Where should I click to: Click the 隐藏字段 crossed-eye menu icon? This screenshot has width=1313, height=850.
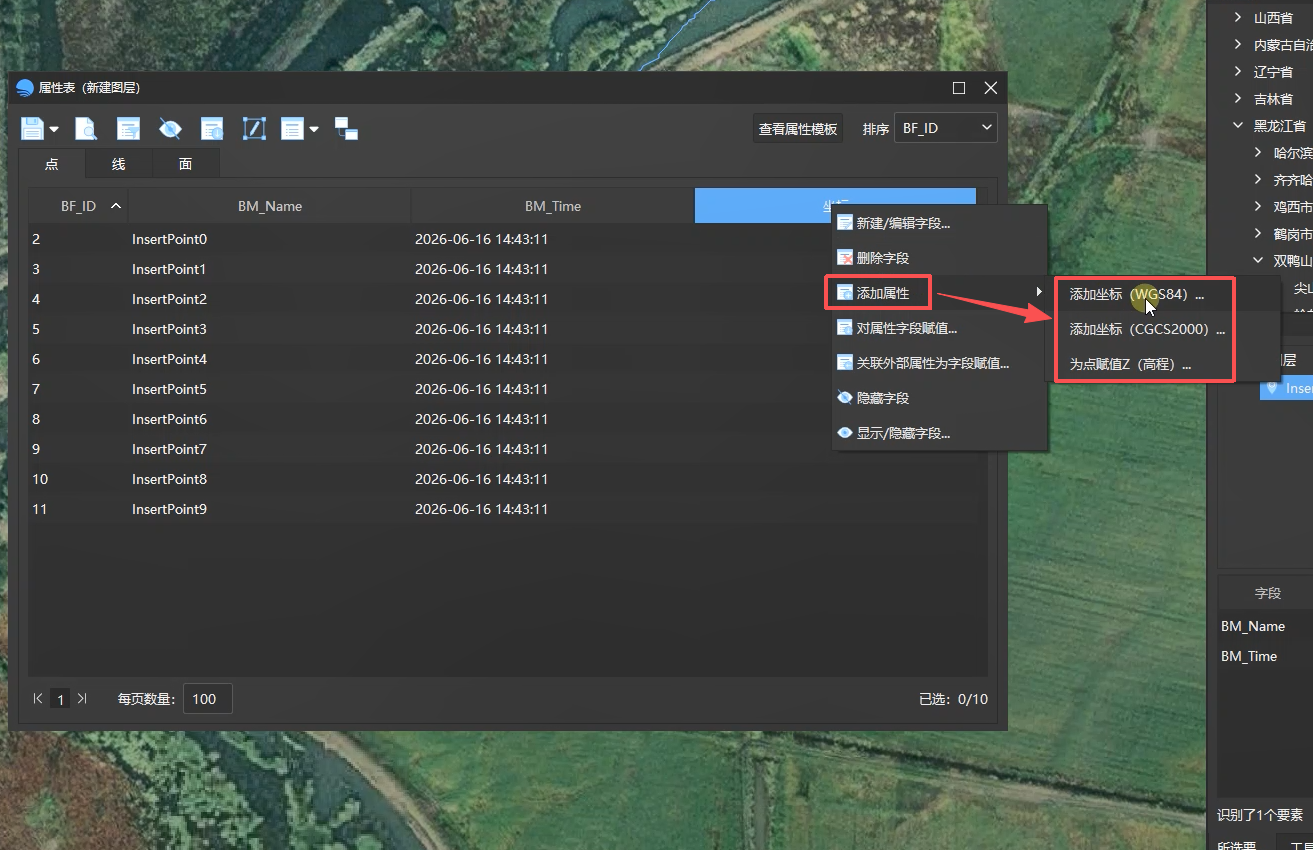point(845,398)
